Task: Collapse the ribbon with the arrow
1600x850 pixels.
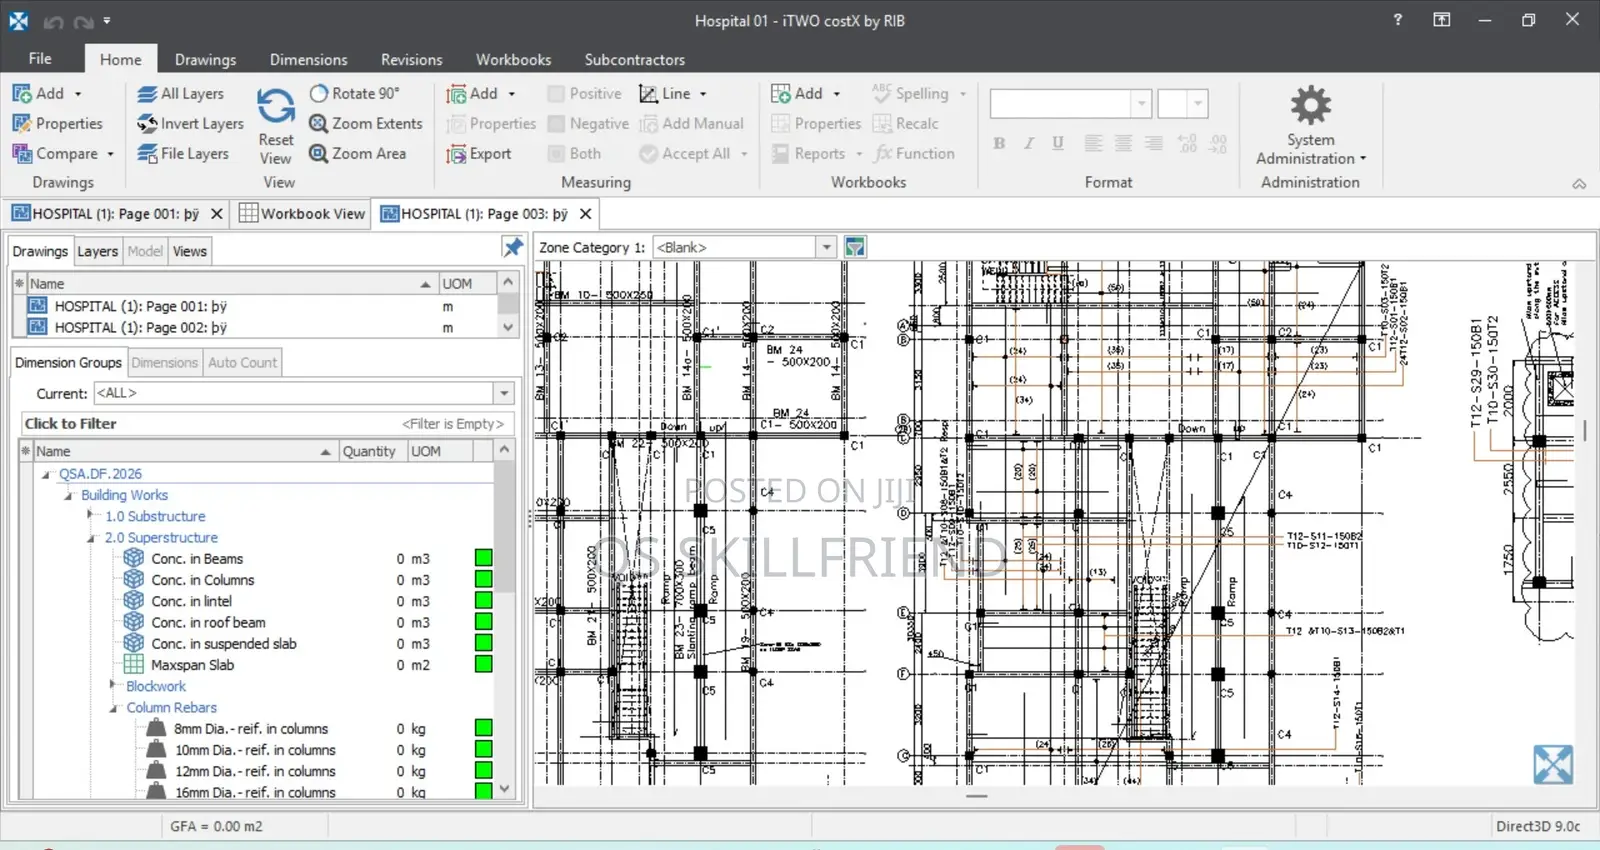Action: click(1579, 184)
